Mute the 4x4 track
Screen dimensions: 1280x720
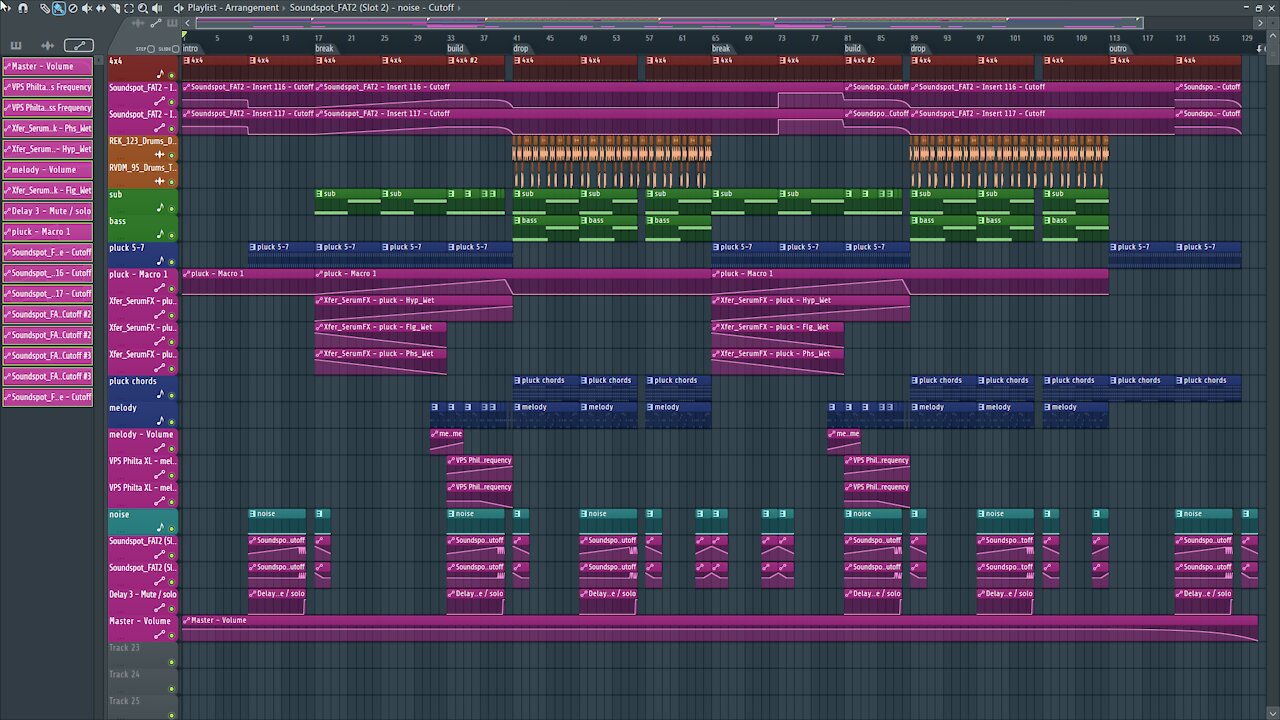[x=172, y=75]
